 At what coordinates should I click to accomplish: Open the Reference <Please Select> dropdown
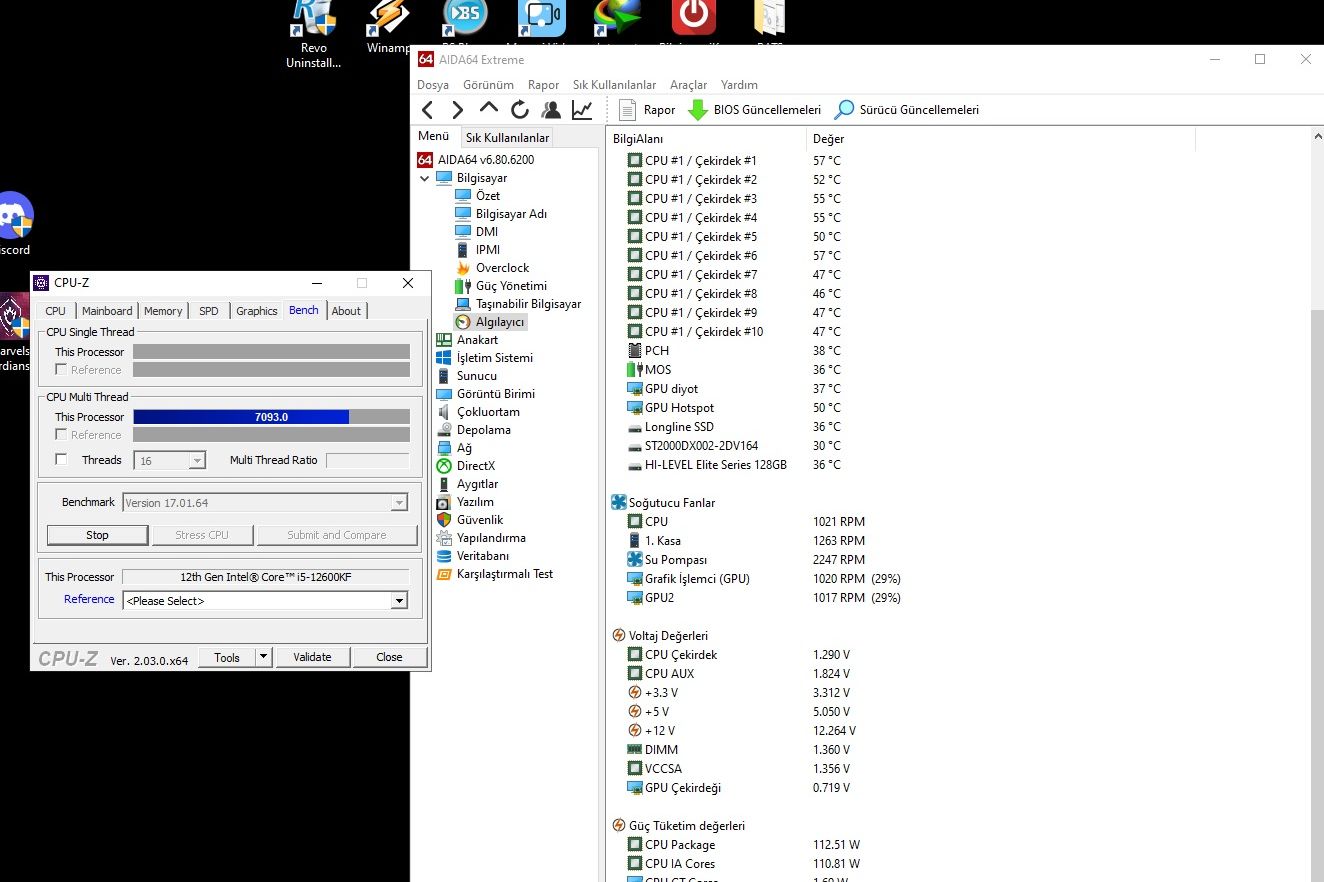coord(265,600)
